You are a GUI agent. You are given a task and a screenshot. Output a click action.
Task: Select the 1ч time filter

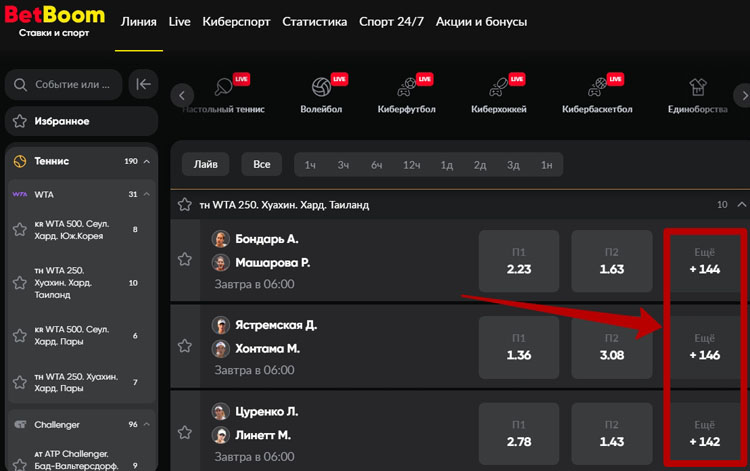coord(310,165)
